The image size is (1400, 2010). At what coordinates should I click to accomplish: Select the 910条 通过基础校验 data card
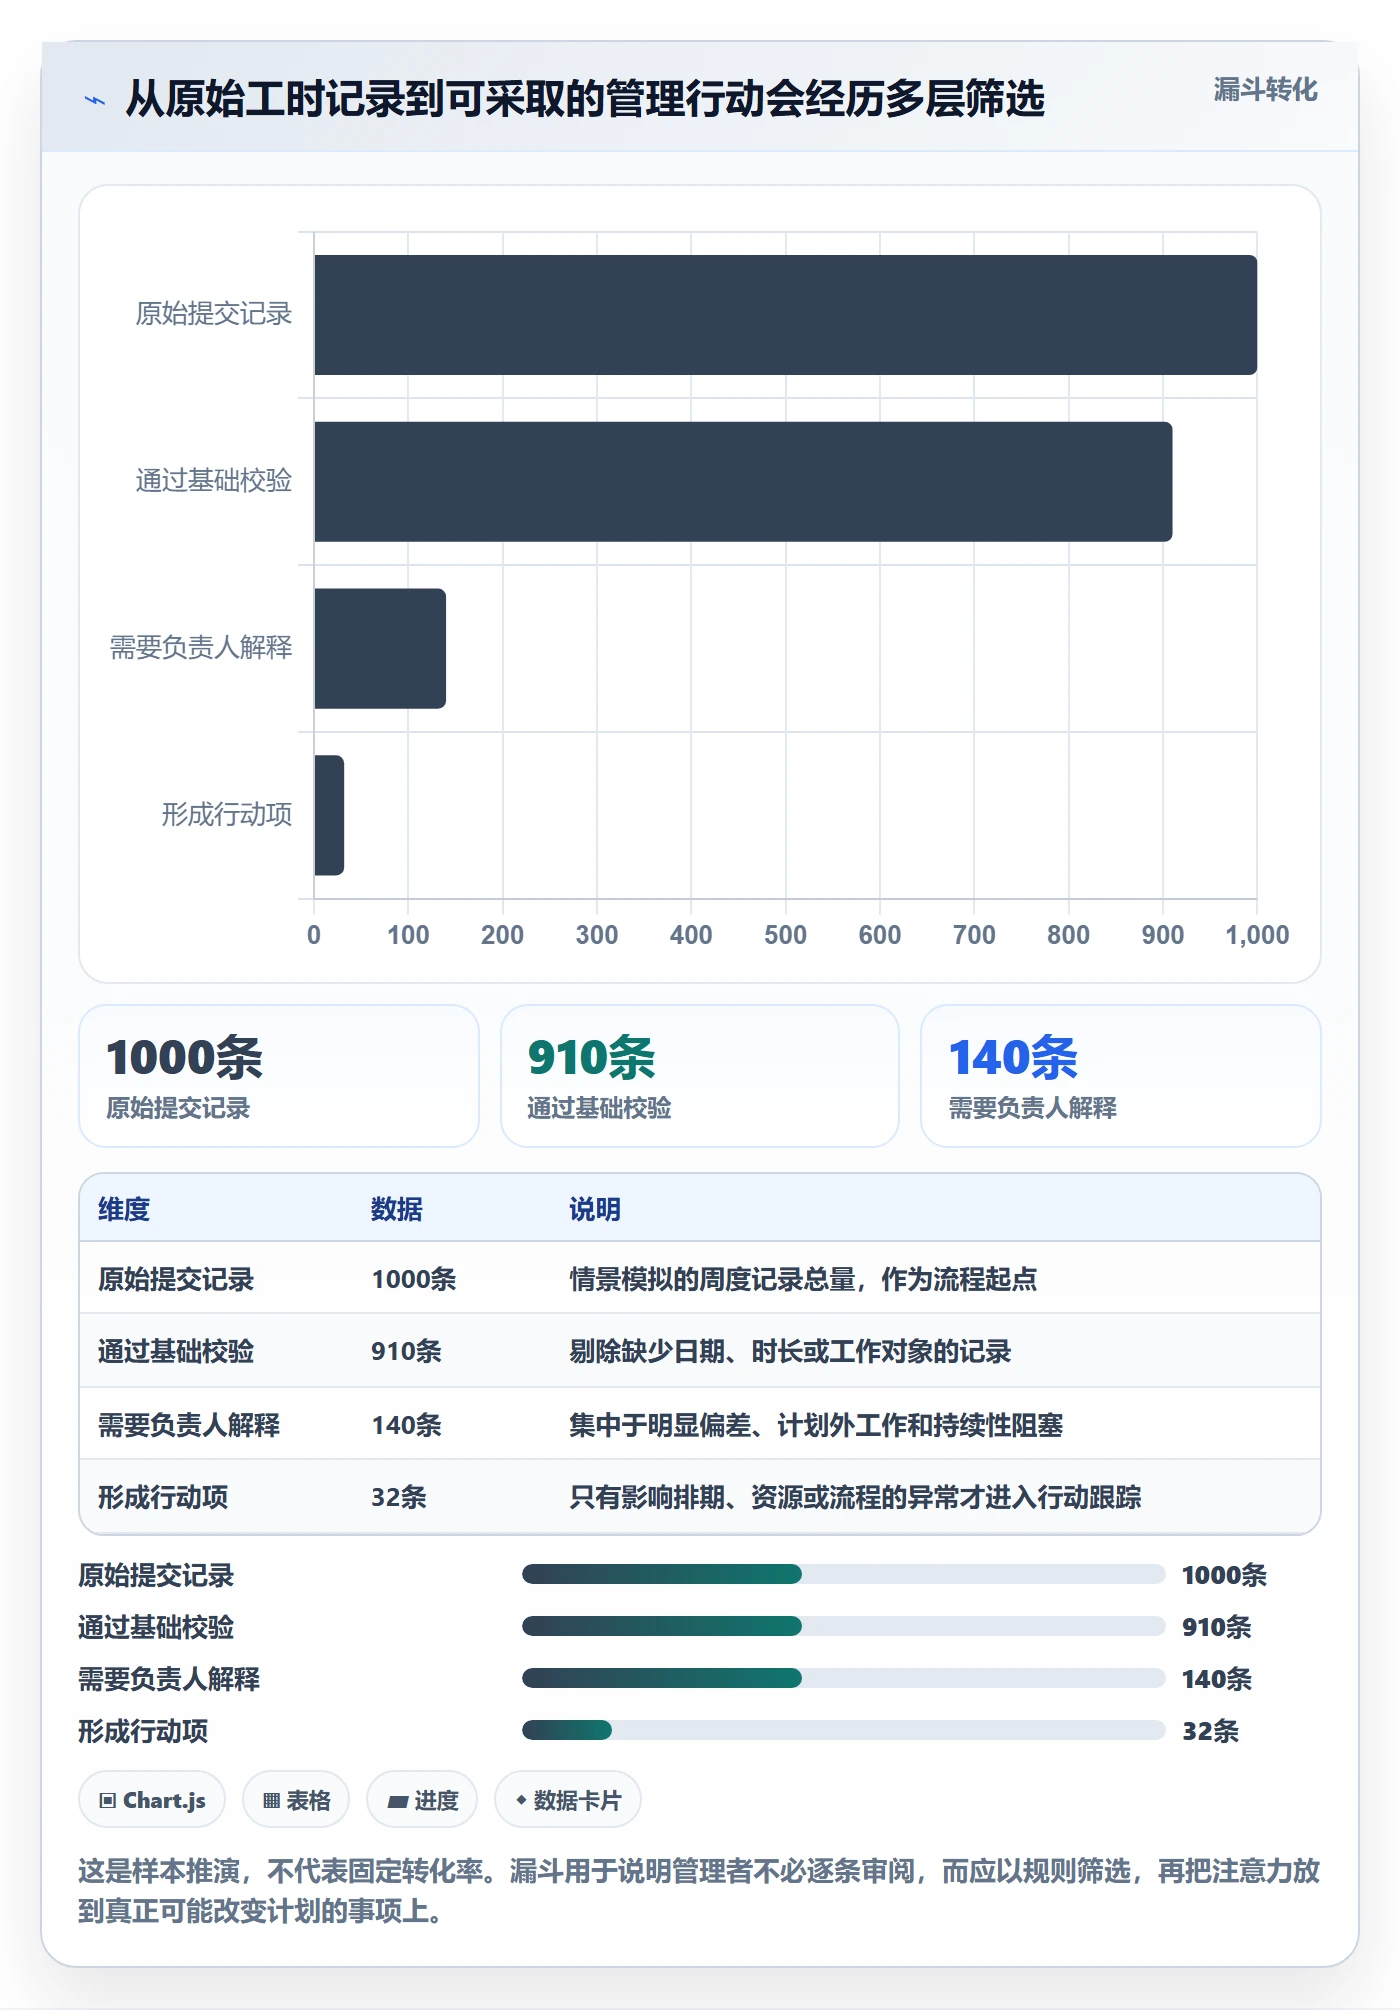click(699, 1076)
